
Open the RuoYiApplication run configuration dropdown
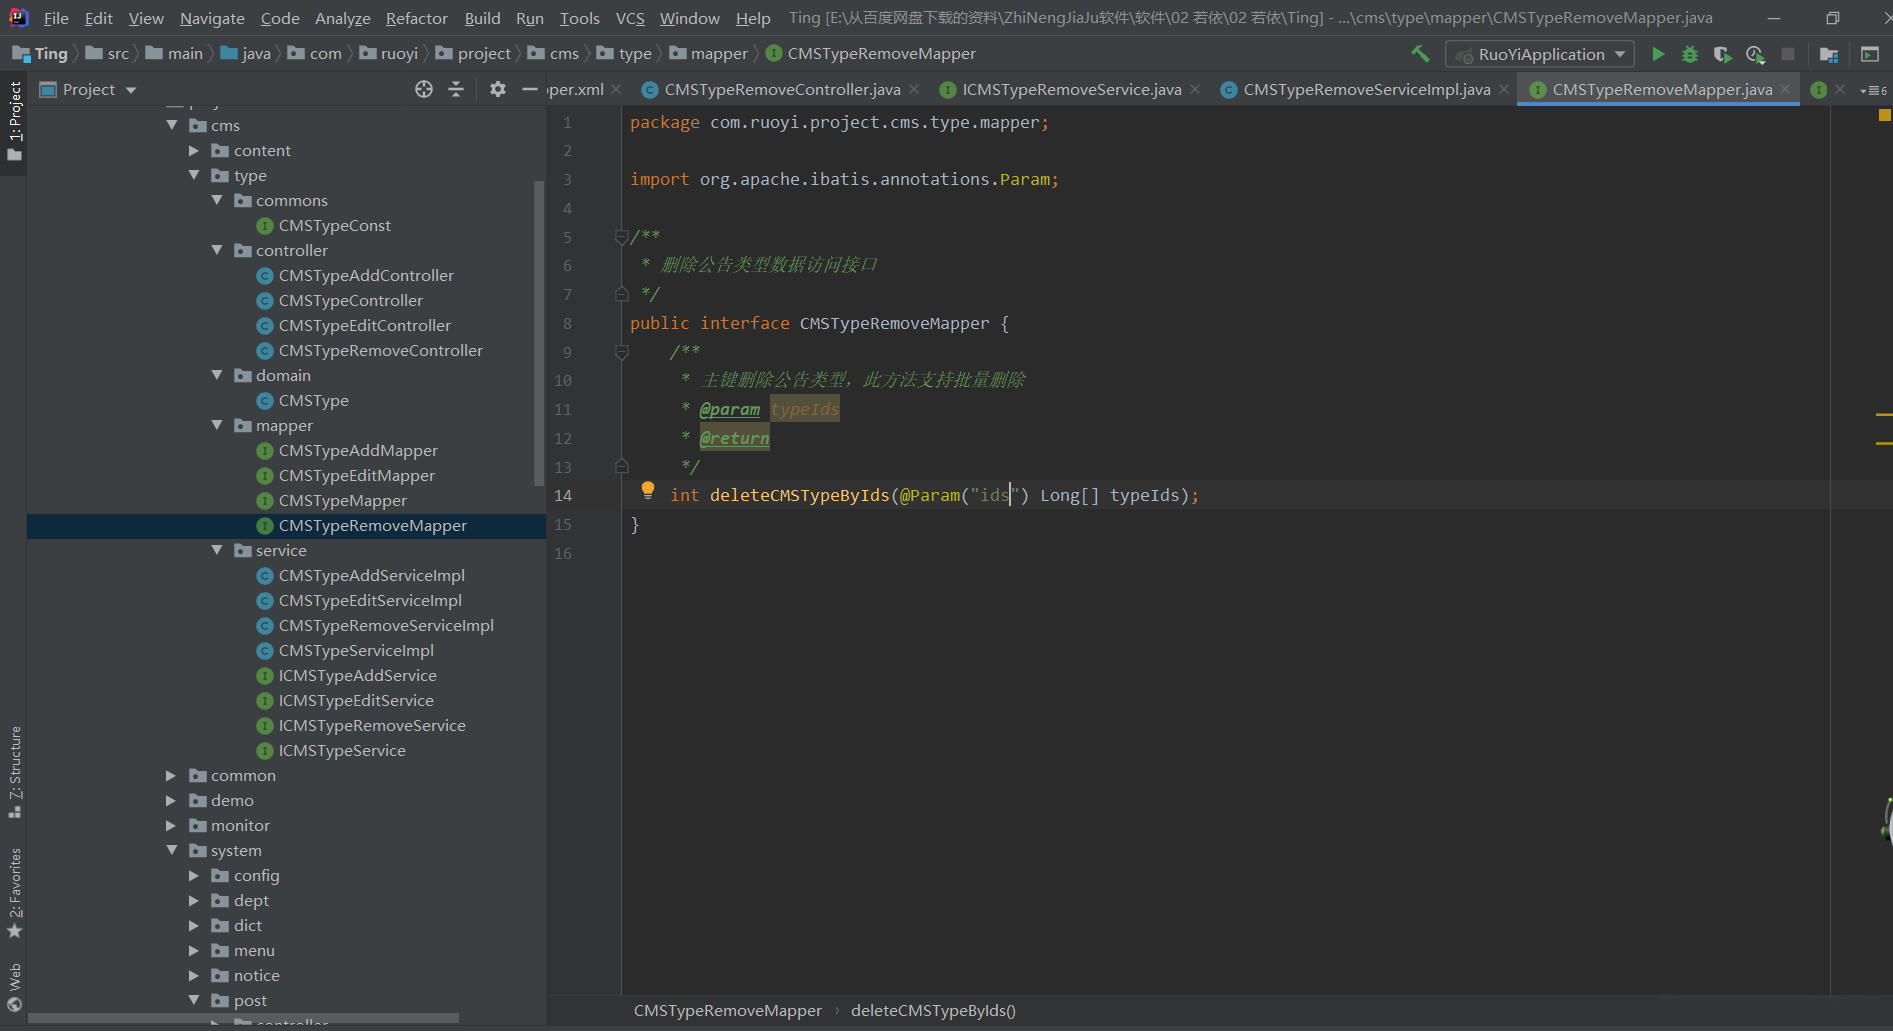point(1540,54)
